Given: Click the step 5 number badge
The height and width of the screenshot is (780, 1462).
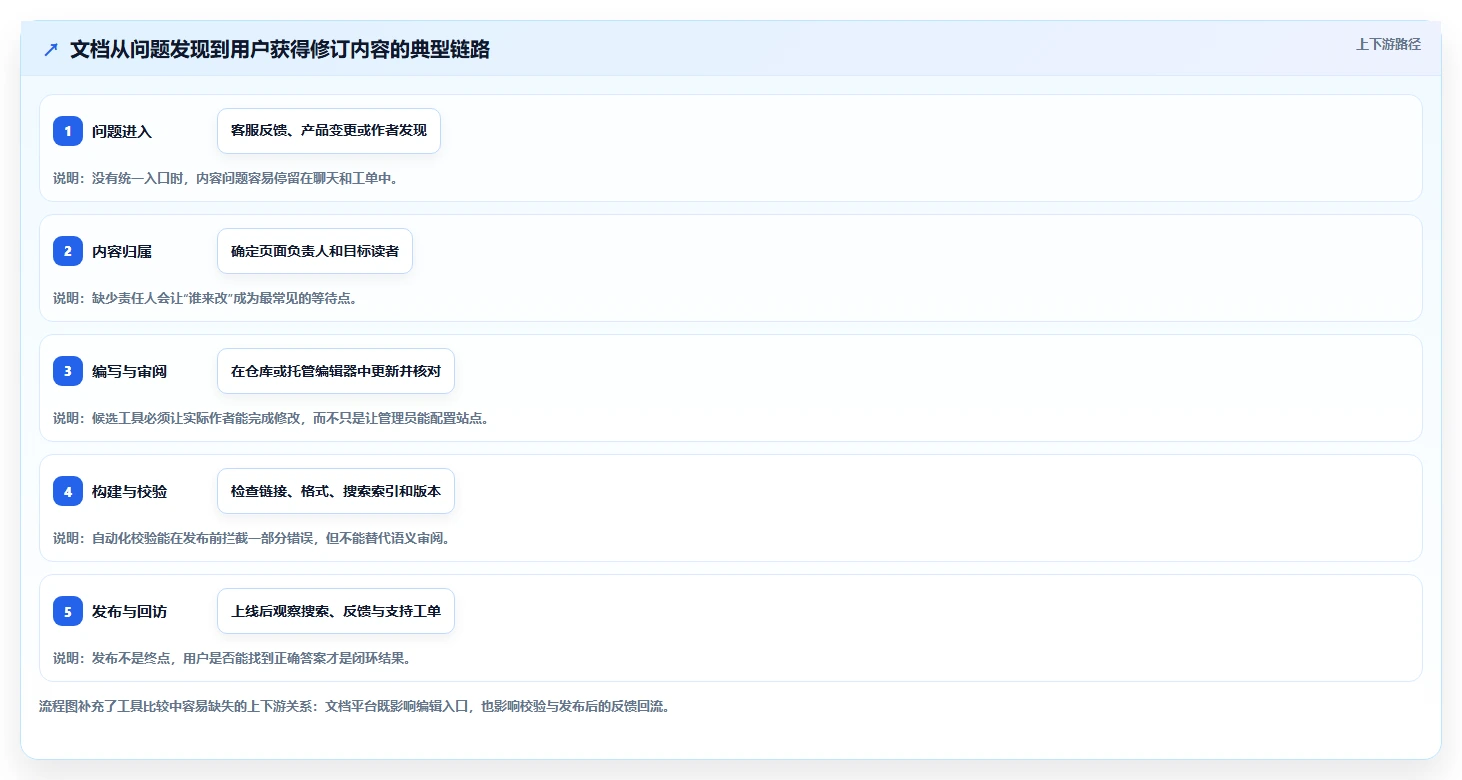Looking at the screenshot, I should click(68, 611).
